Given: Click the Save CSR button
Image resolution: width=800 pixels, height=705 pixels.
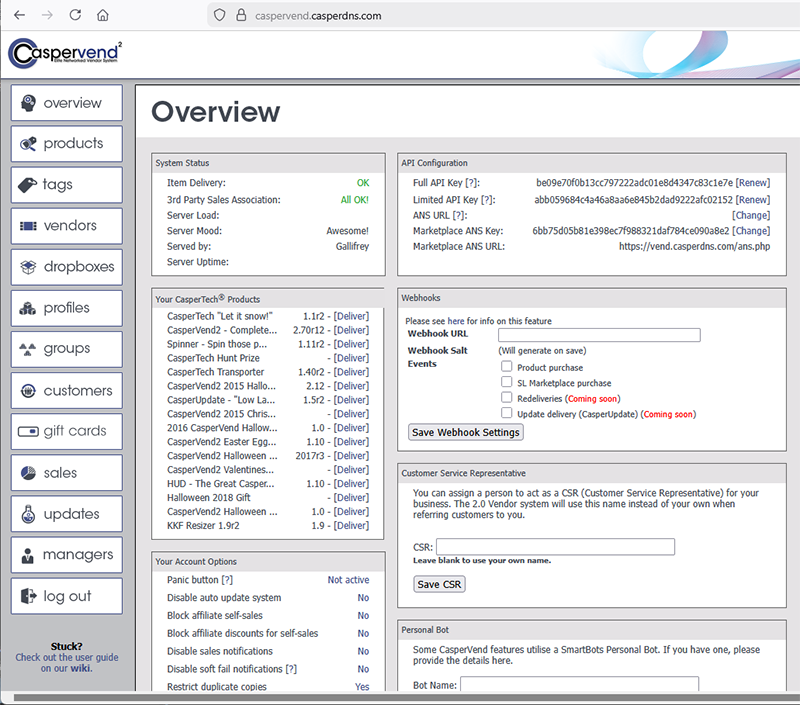Looking at the screenshot, I should [x=439, y=584].
